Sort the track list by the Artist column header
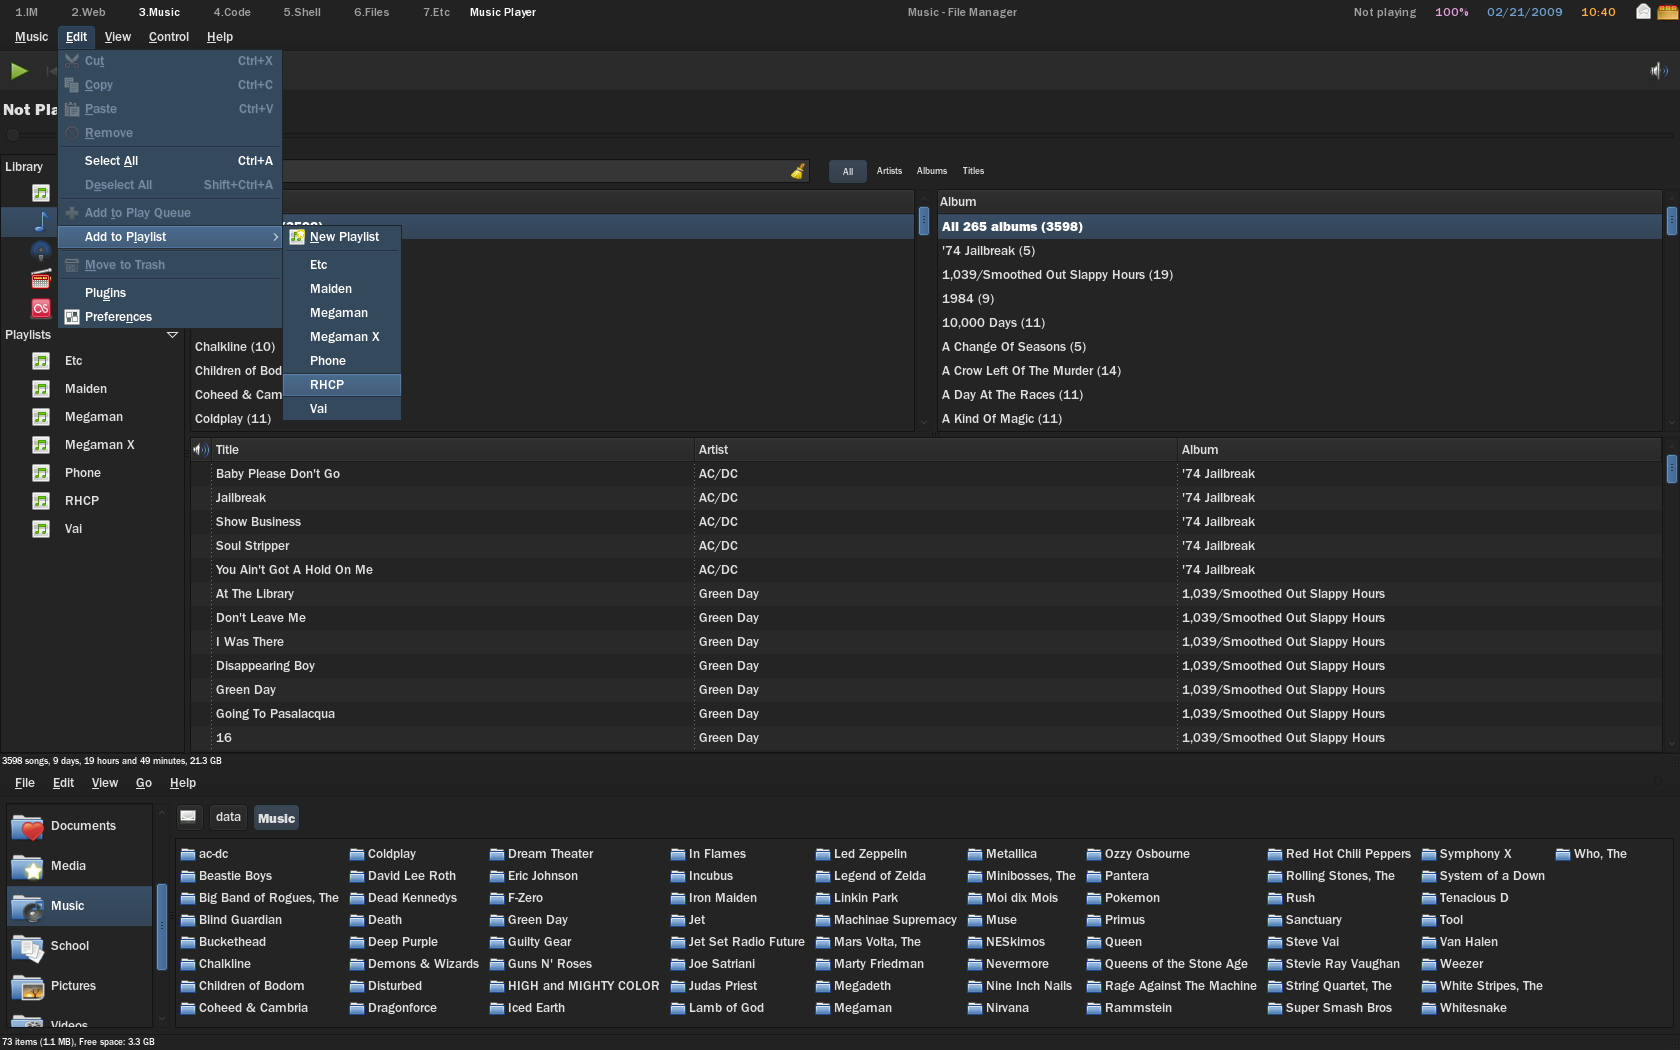The width and height of the screenshot is (1680, 1050). 936,450
